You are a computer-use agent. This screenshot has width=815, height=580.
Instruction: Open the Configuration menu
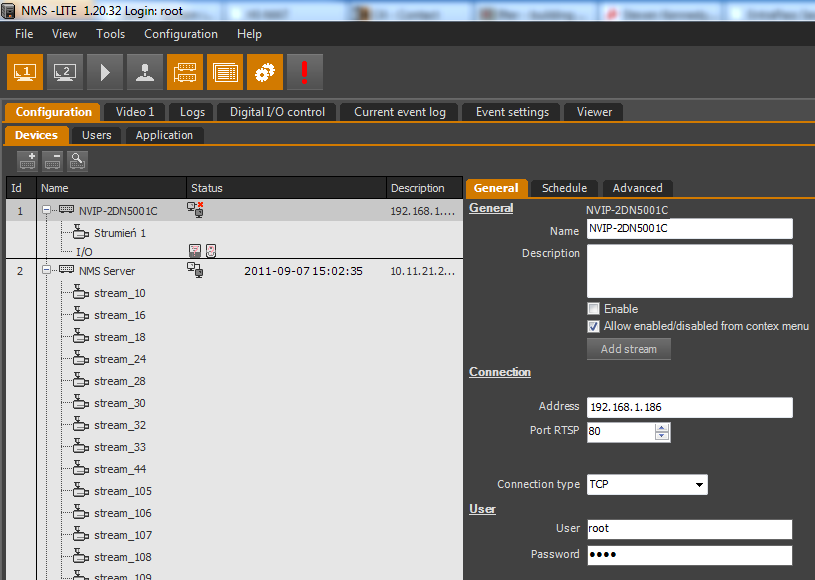coord(181,34)
